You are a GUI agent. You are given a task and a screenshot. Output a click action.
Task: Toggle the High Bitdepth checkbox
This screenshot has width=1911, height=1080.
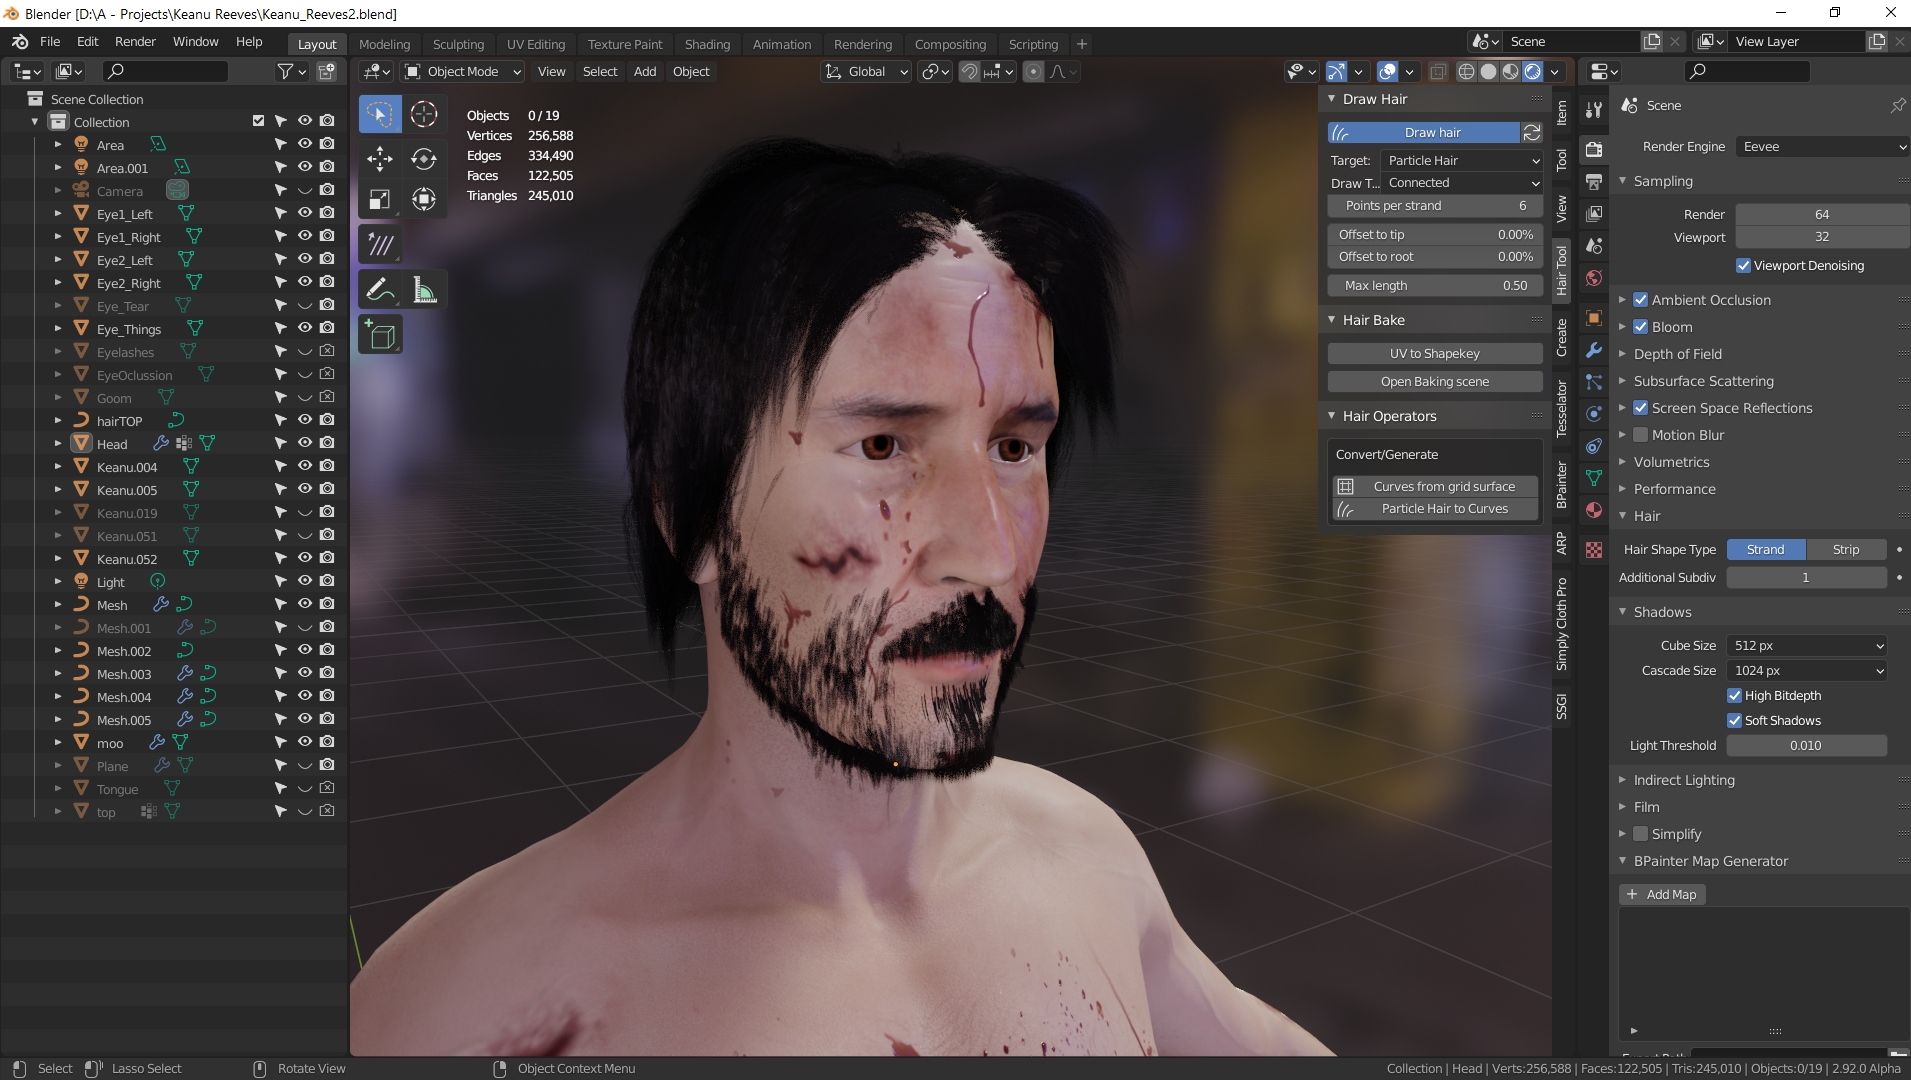[x=1734, y=695]
